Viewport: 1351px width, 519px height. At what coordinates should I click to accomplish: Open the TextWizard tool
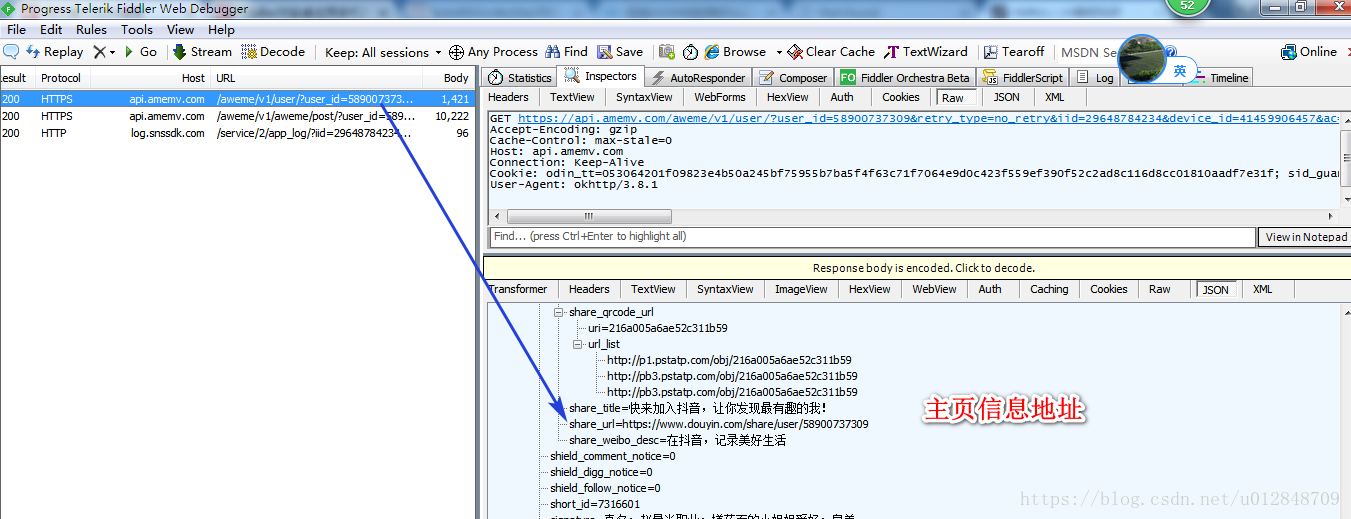pyautogui.click(x=926, y=52)
